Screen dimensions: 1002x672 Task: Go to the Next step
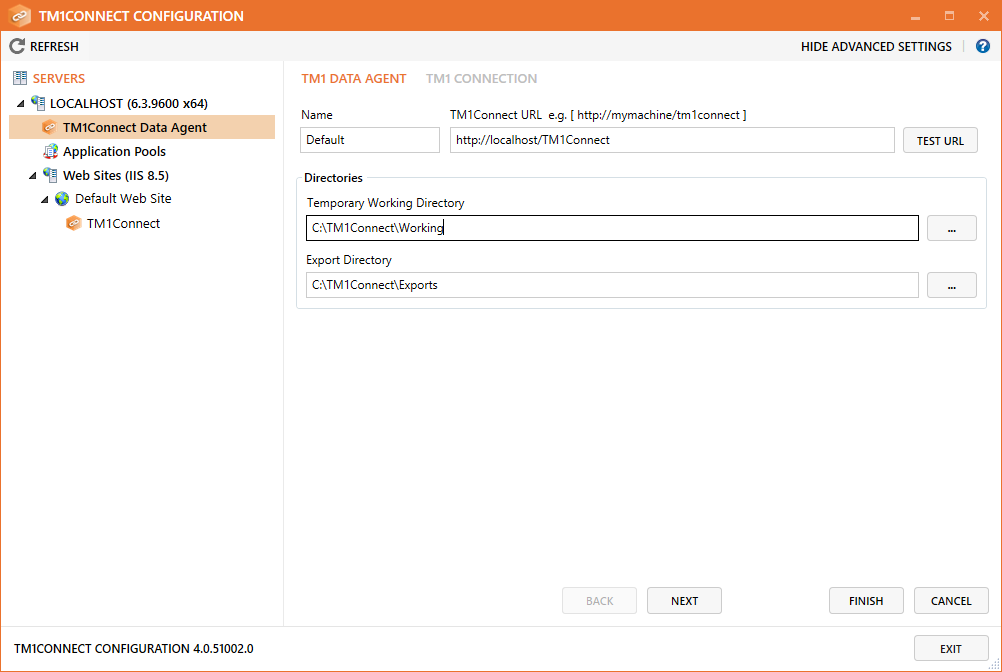pyautogui.click(x=684, y=600)
